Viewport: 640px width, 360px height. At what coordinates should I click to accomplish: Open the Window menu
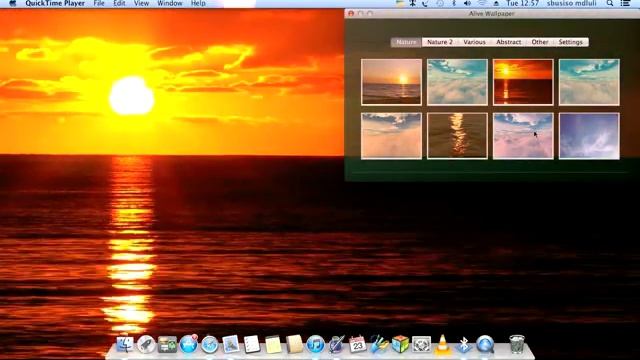(x=170, y=3)
